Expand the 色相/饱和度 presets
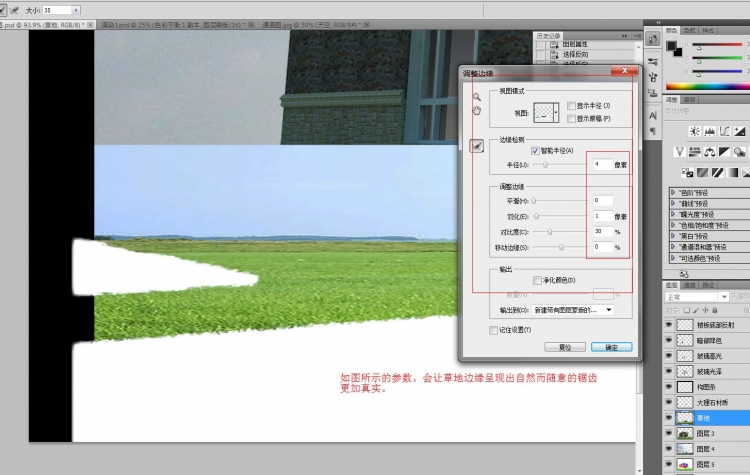750x475 pixels. tap(673, 225)
